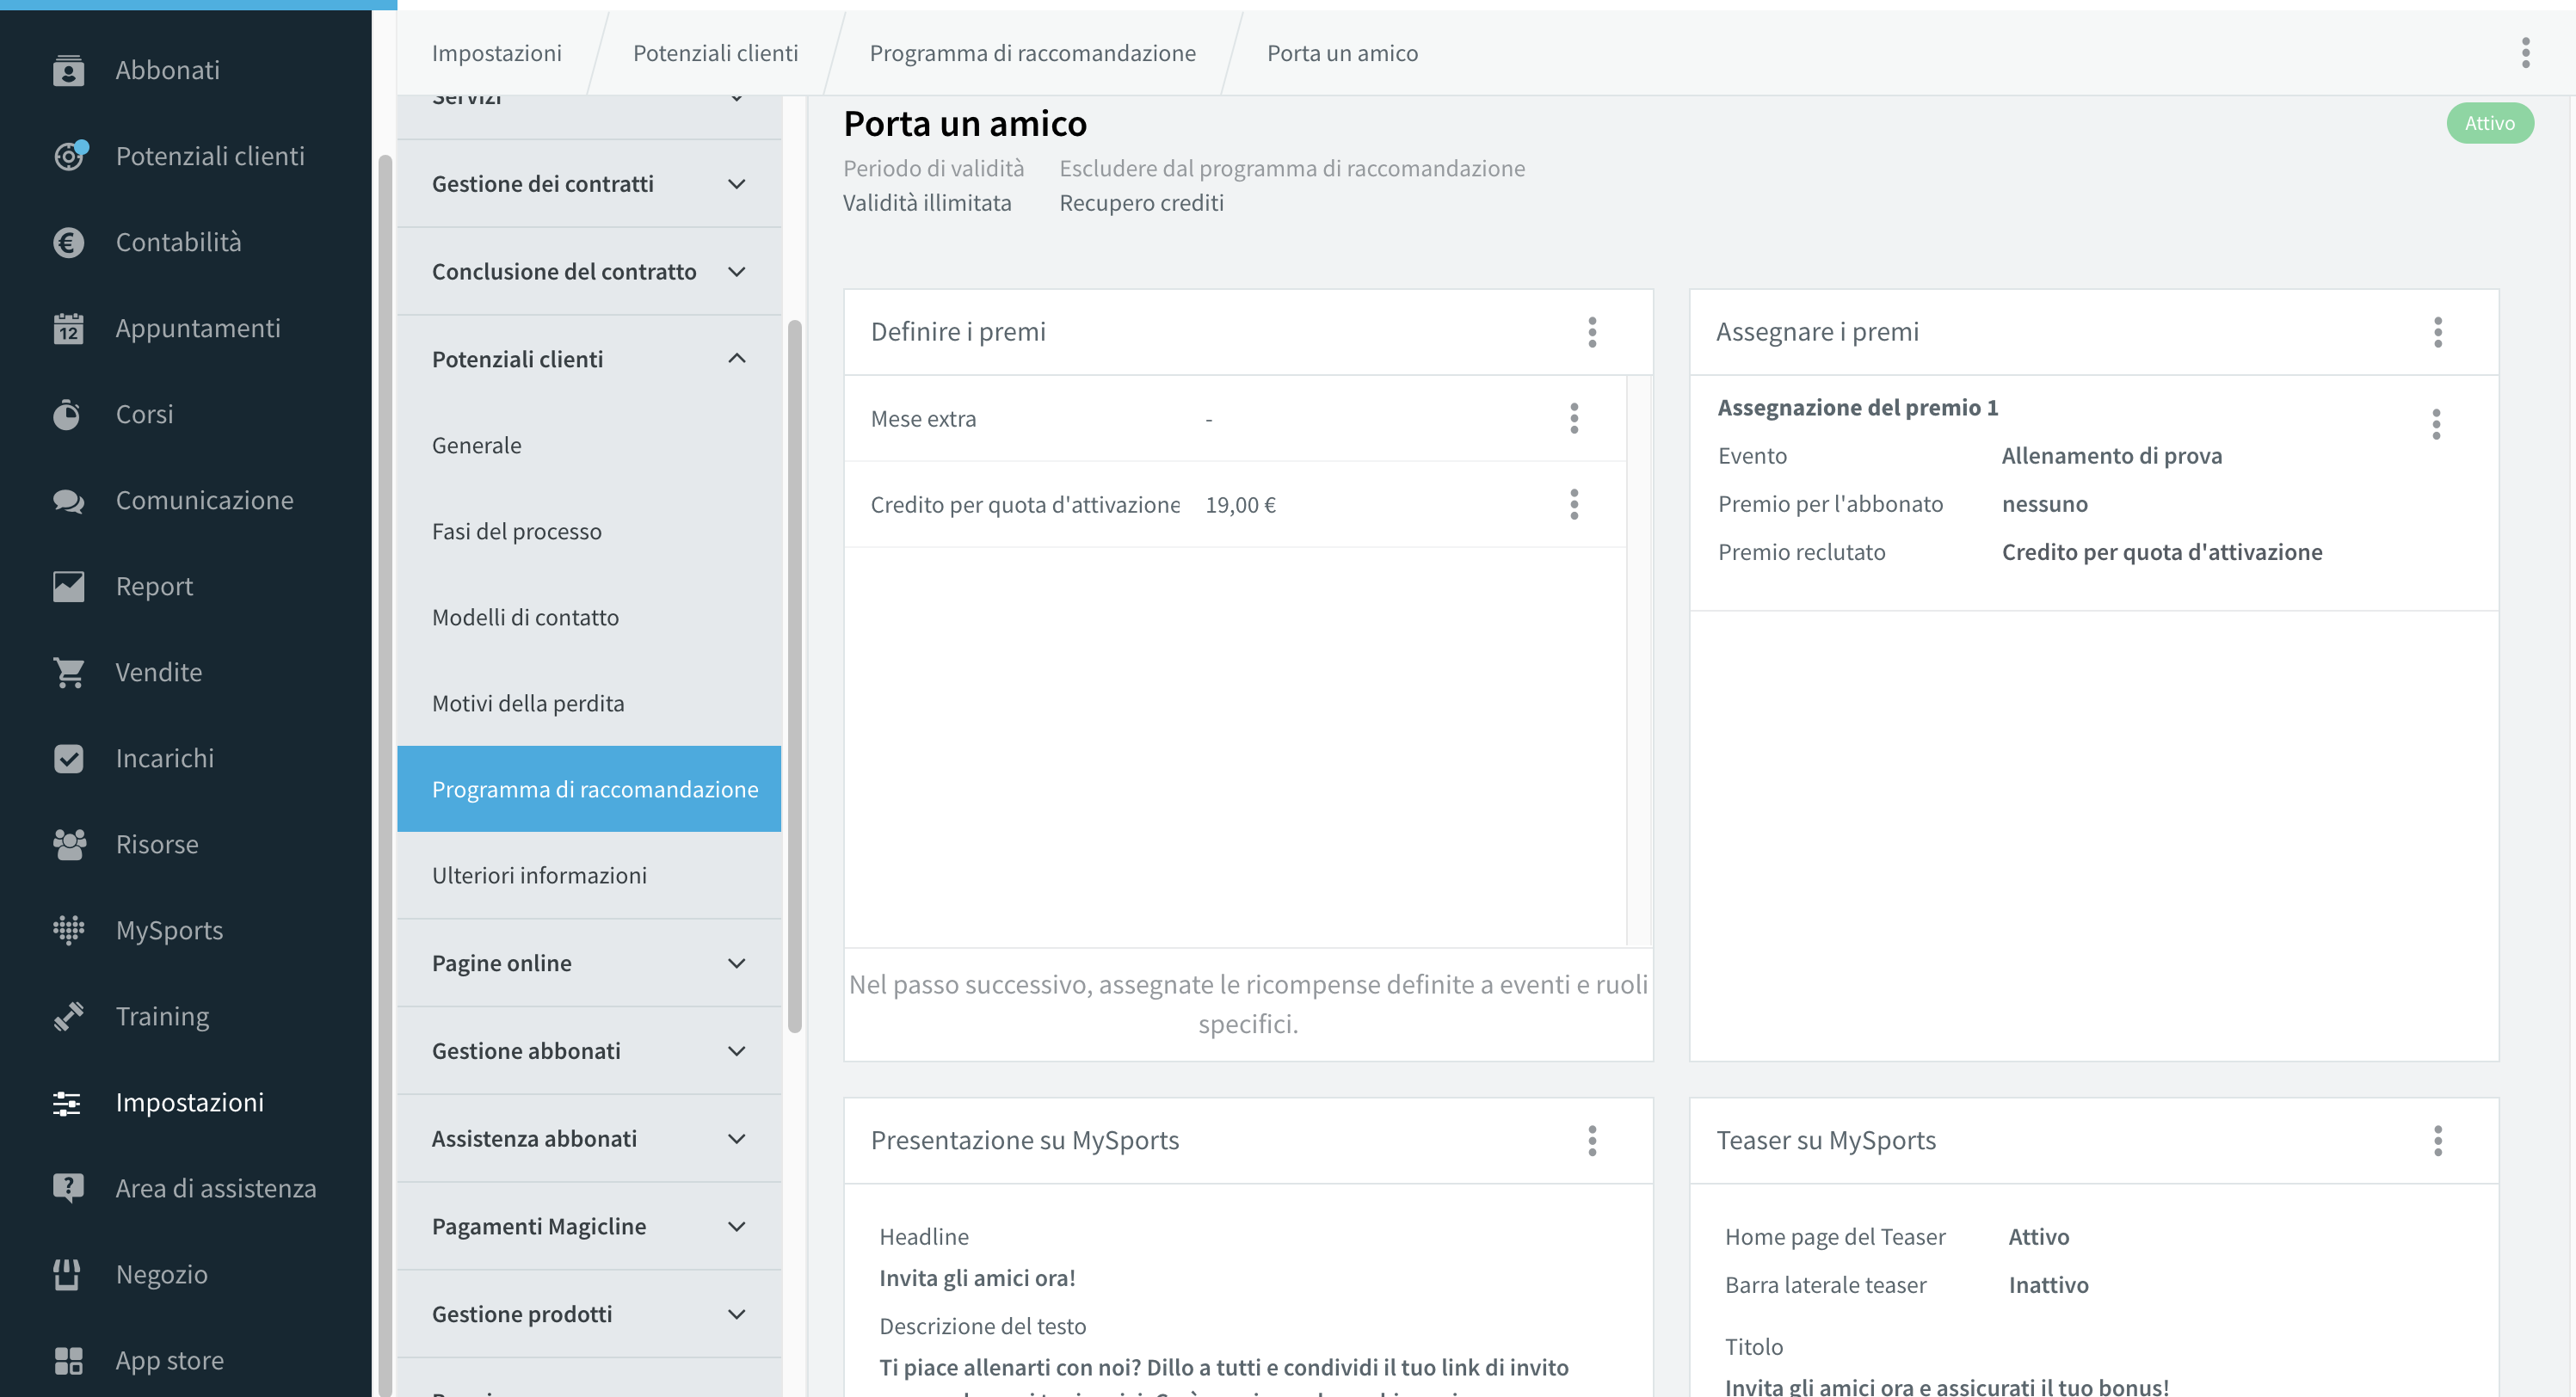This screenshot has height=1397, width=2576.
Task: Open the Assegnazione del premio 1 options
Action: [2436, 424]
